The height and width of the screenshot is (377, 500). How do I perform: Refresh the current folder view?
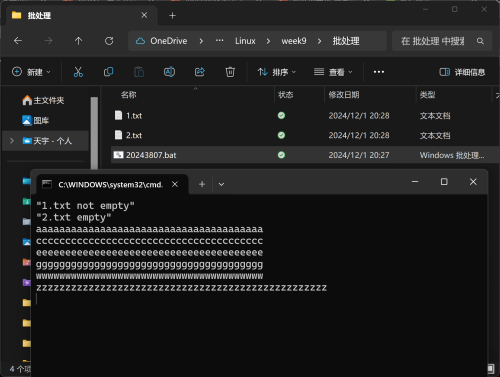[x=109, y=41]
